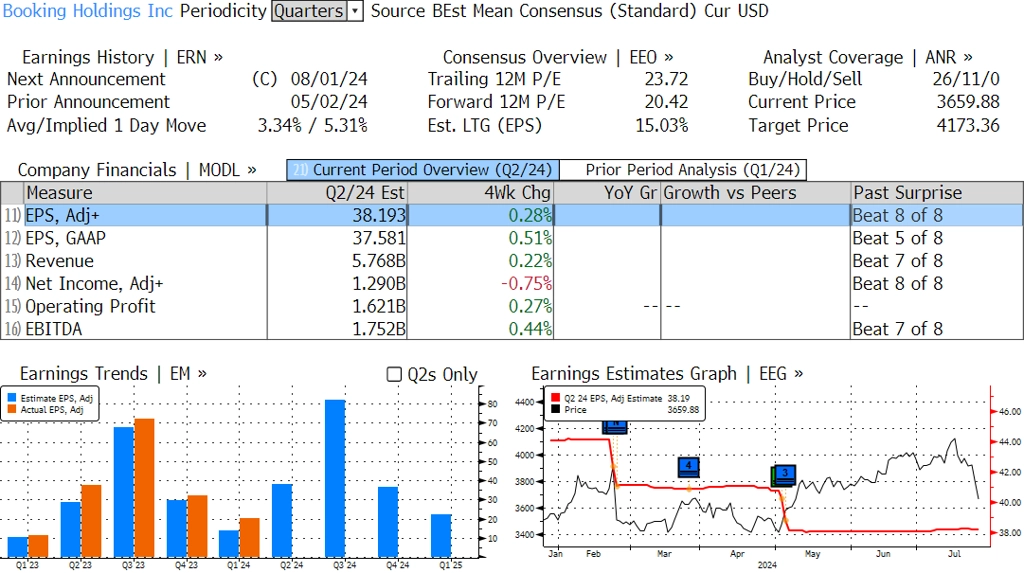The width and height of the screenshot is (1024, 573).
Task: Click the Net Income 4Wk change -0.75%
Action: click(x=526, y=284)
